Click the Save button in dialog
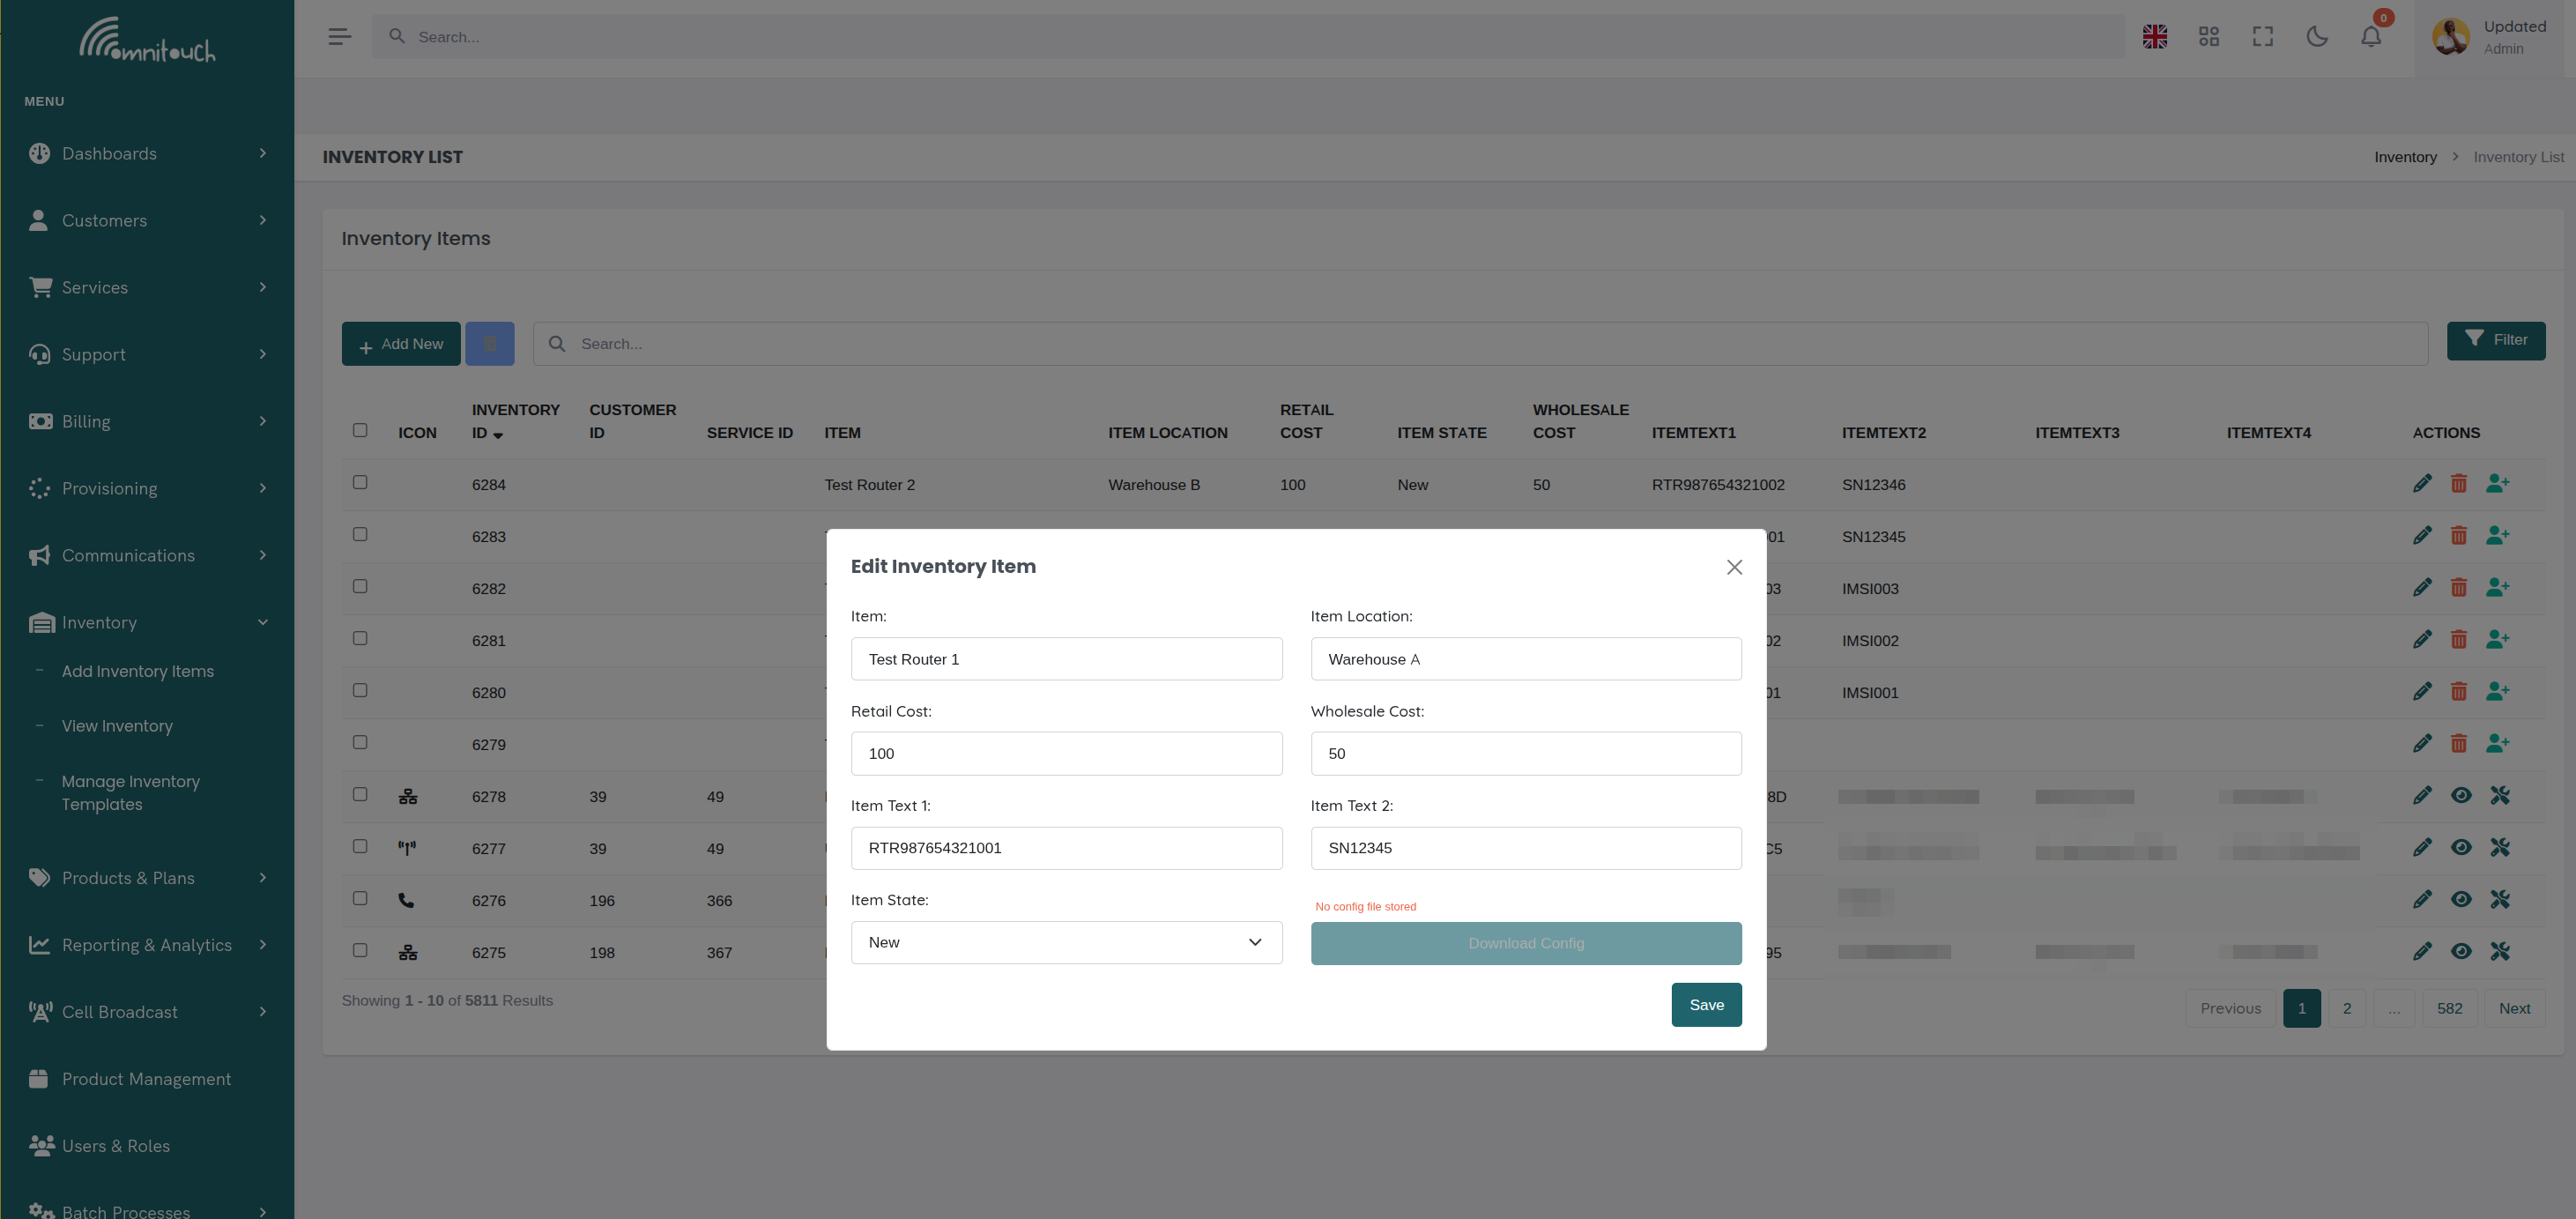 [x=1705, y=1005]
